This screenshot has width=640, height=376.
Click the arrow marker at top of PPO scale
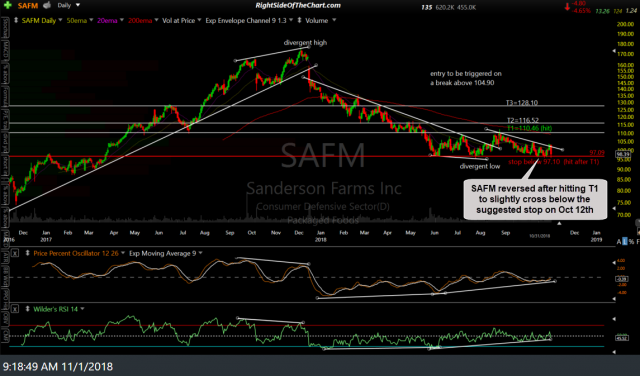614,263
